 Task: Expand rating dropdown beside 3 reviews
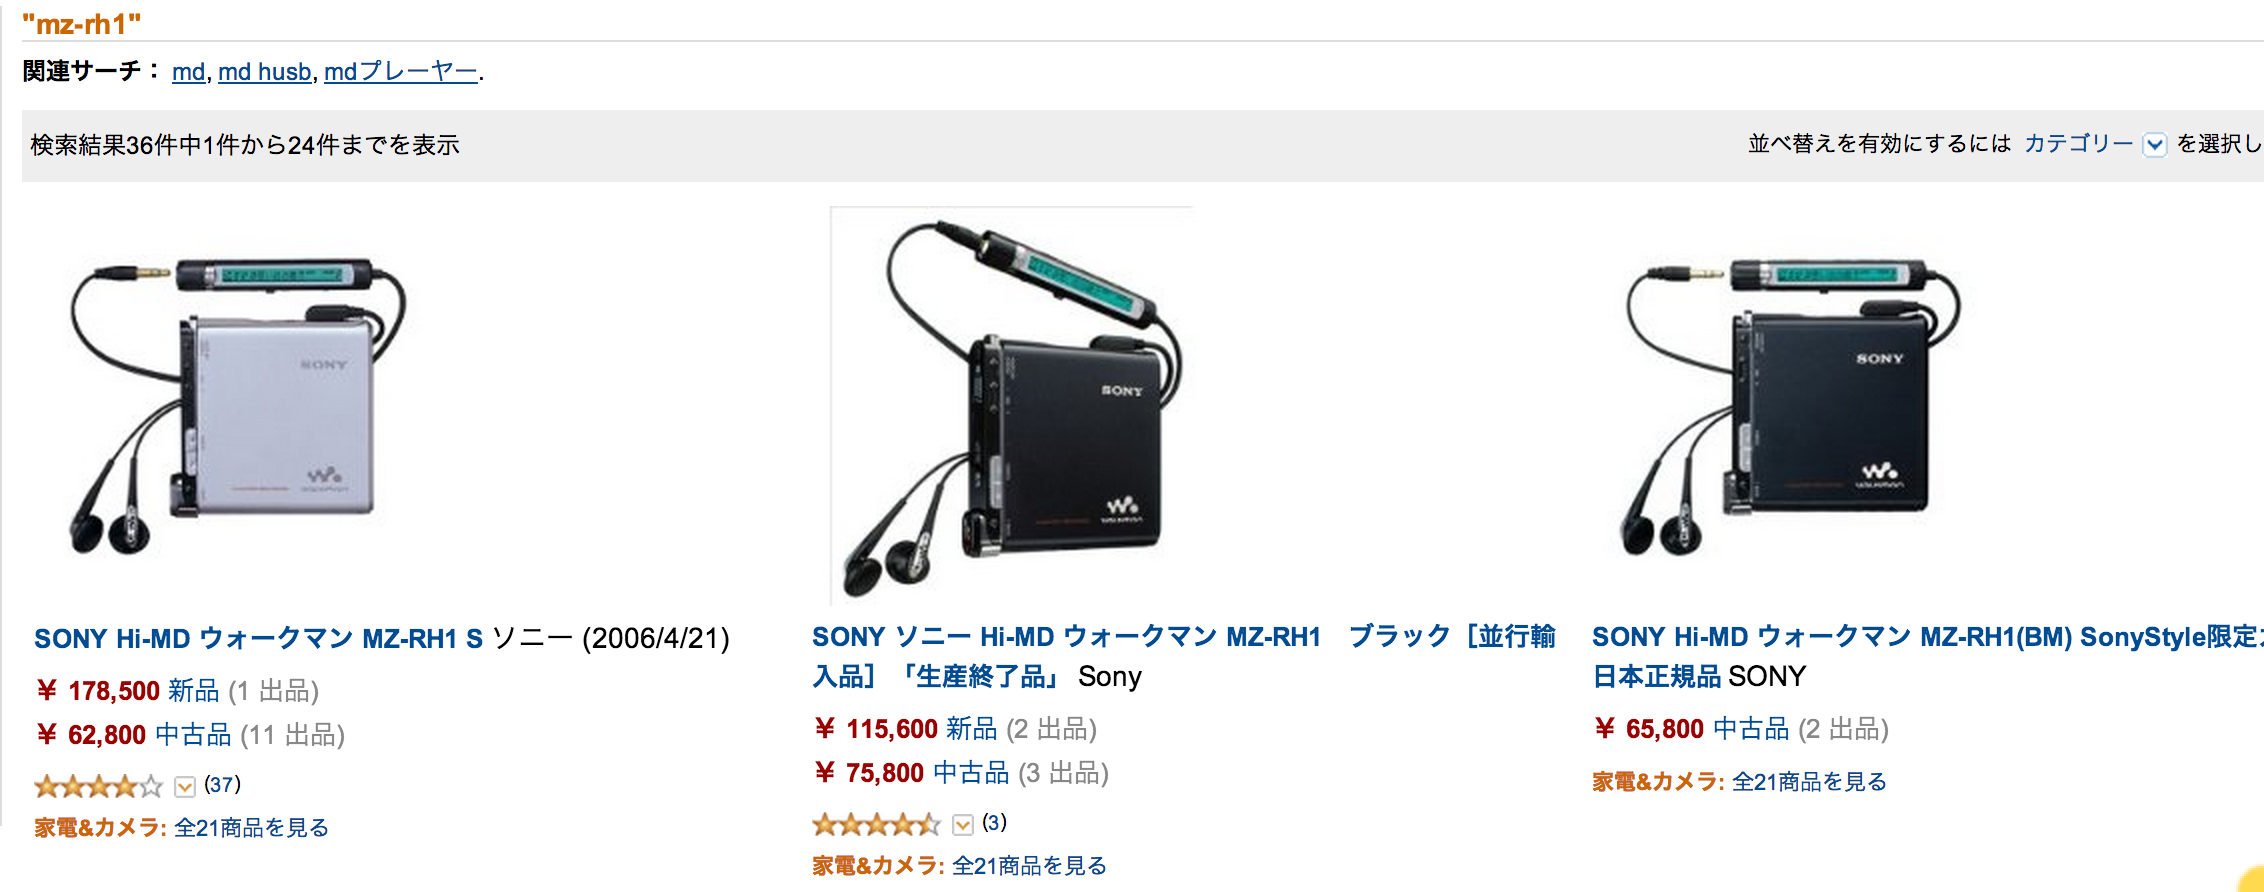[x=963, y=825]
